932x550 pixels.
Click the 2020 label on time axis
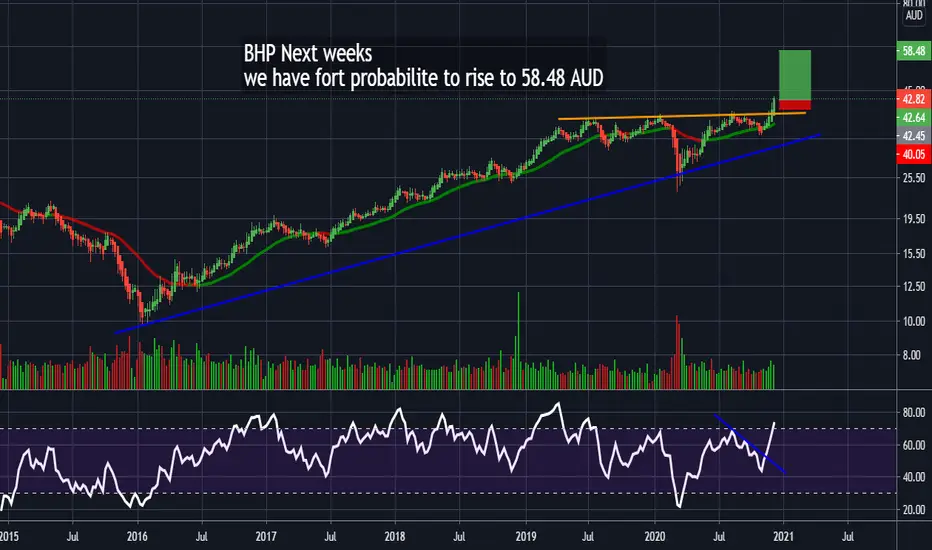pos(654,536)
